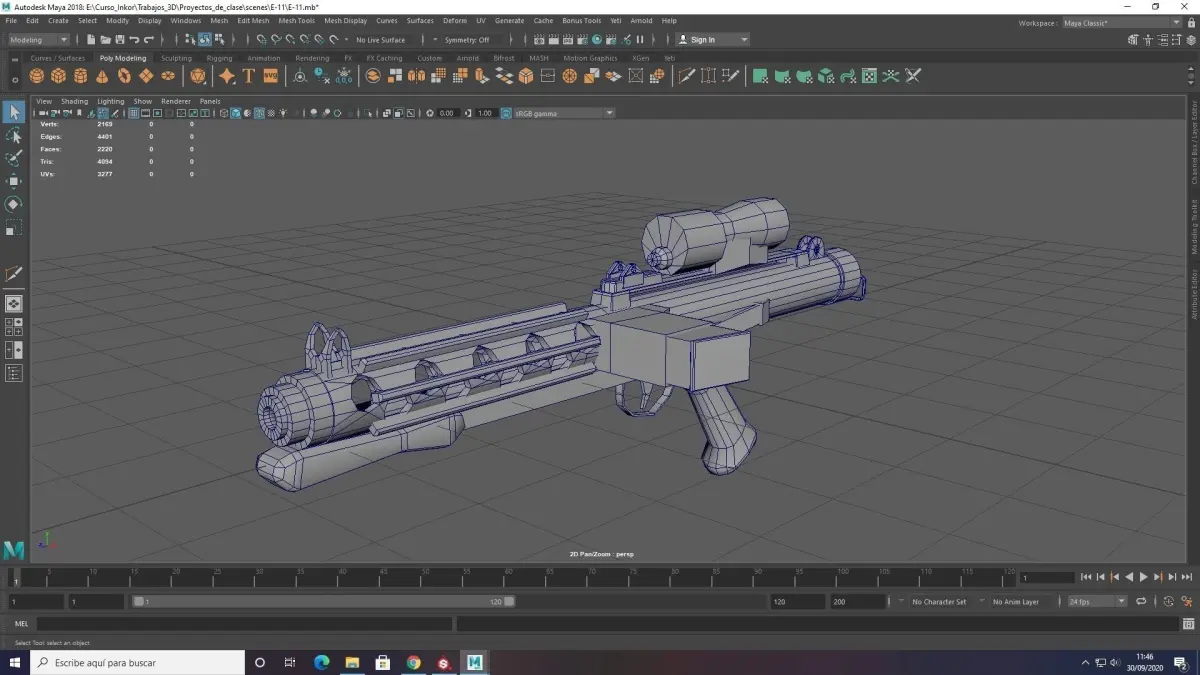The image size is (1200, 675).
Task: Click the current frame input field
Action: (x=1048, y=577)
